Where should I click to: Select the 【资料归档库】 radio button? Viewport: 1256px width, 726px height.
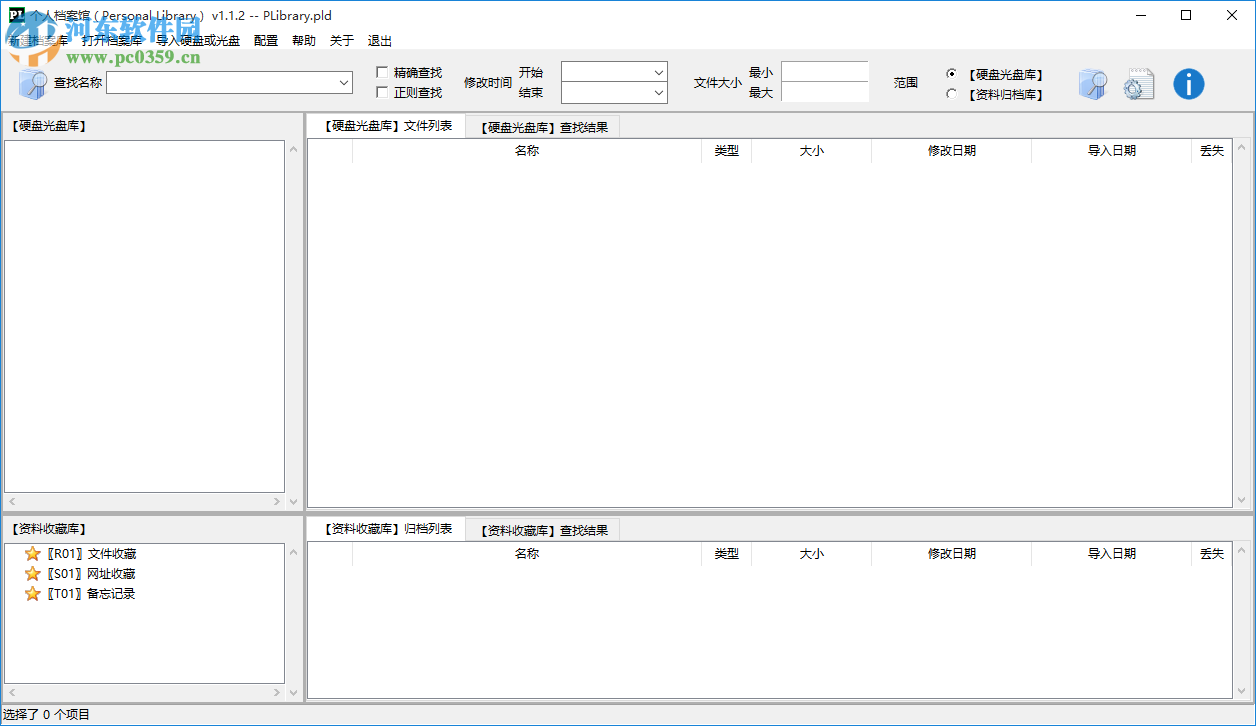point(952,94)
